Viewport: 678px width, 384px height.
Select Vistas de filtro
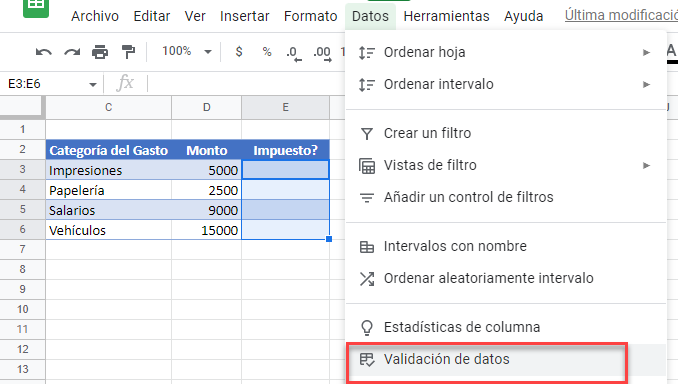(x=506, y=165)
